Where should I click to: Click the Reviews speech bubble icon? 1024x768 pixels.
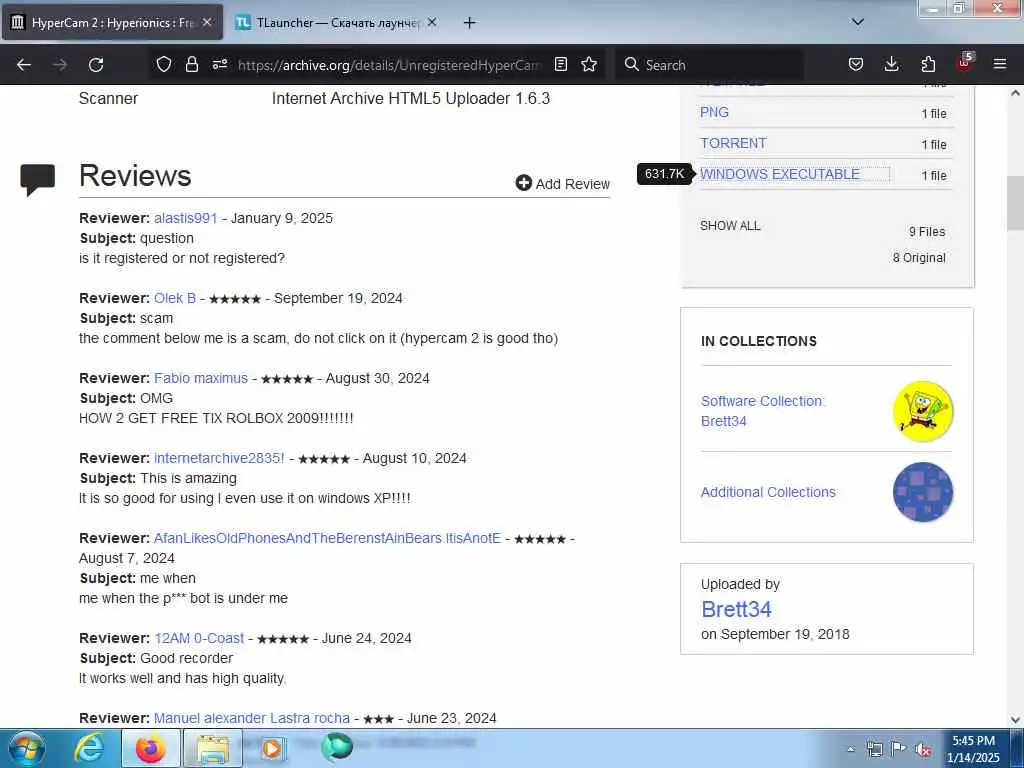(38, 180)
